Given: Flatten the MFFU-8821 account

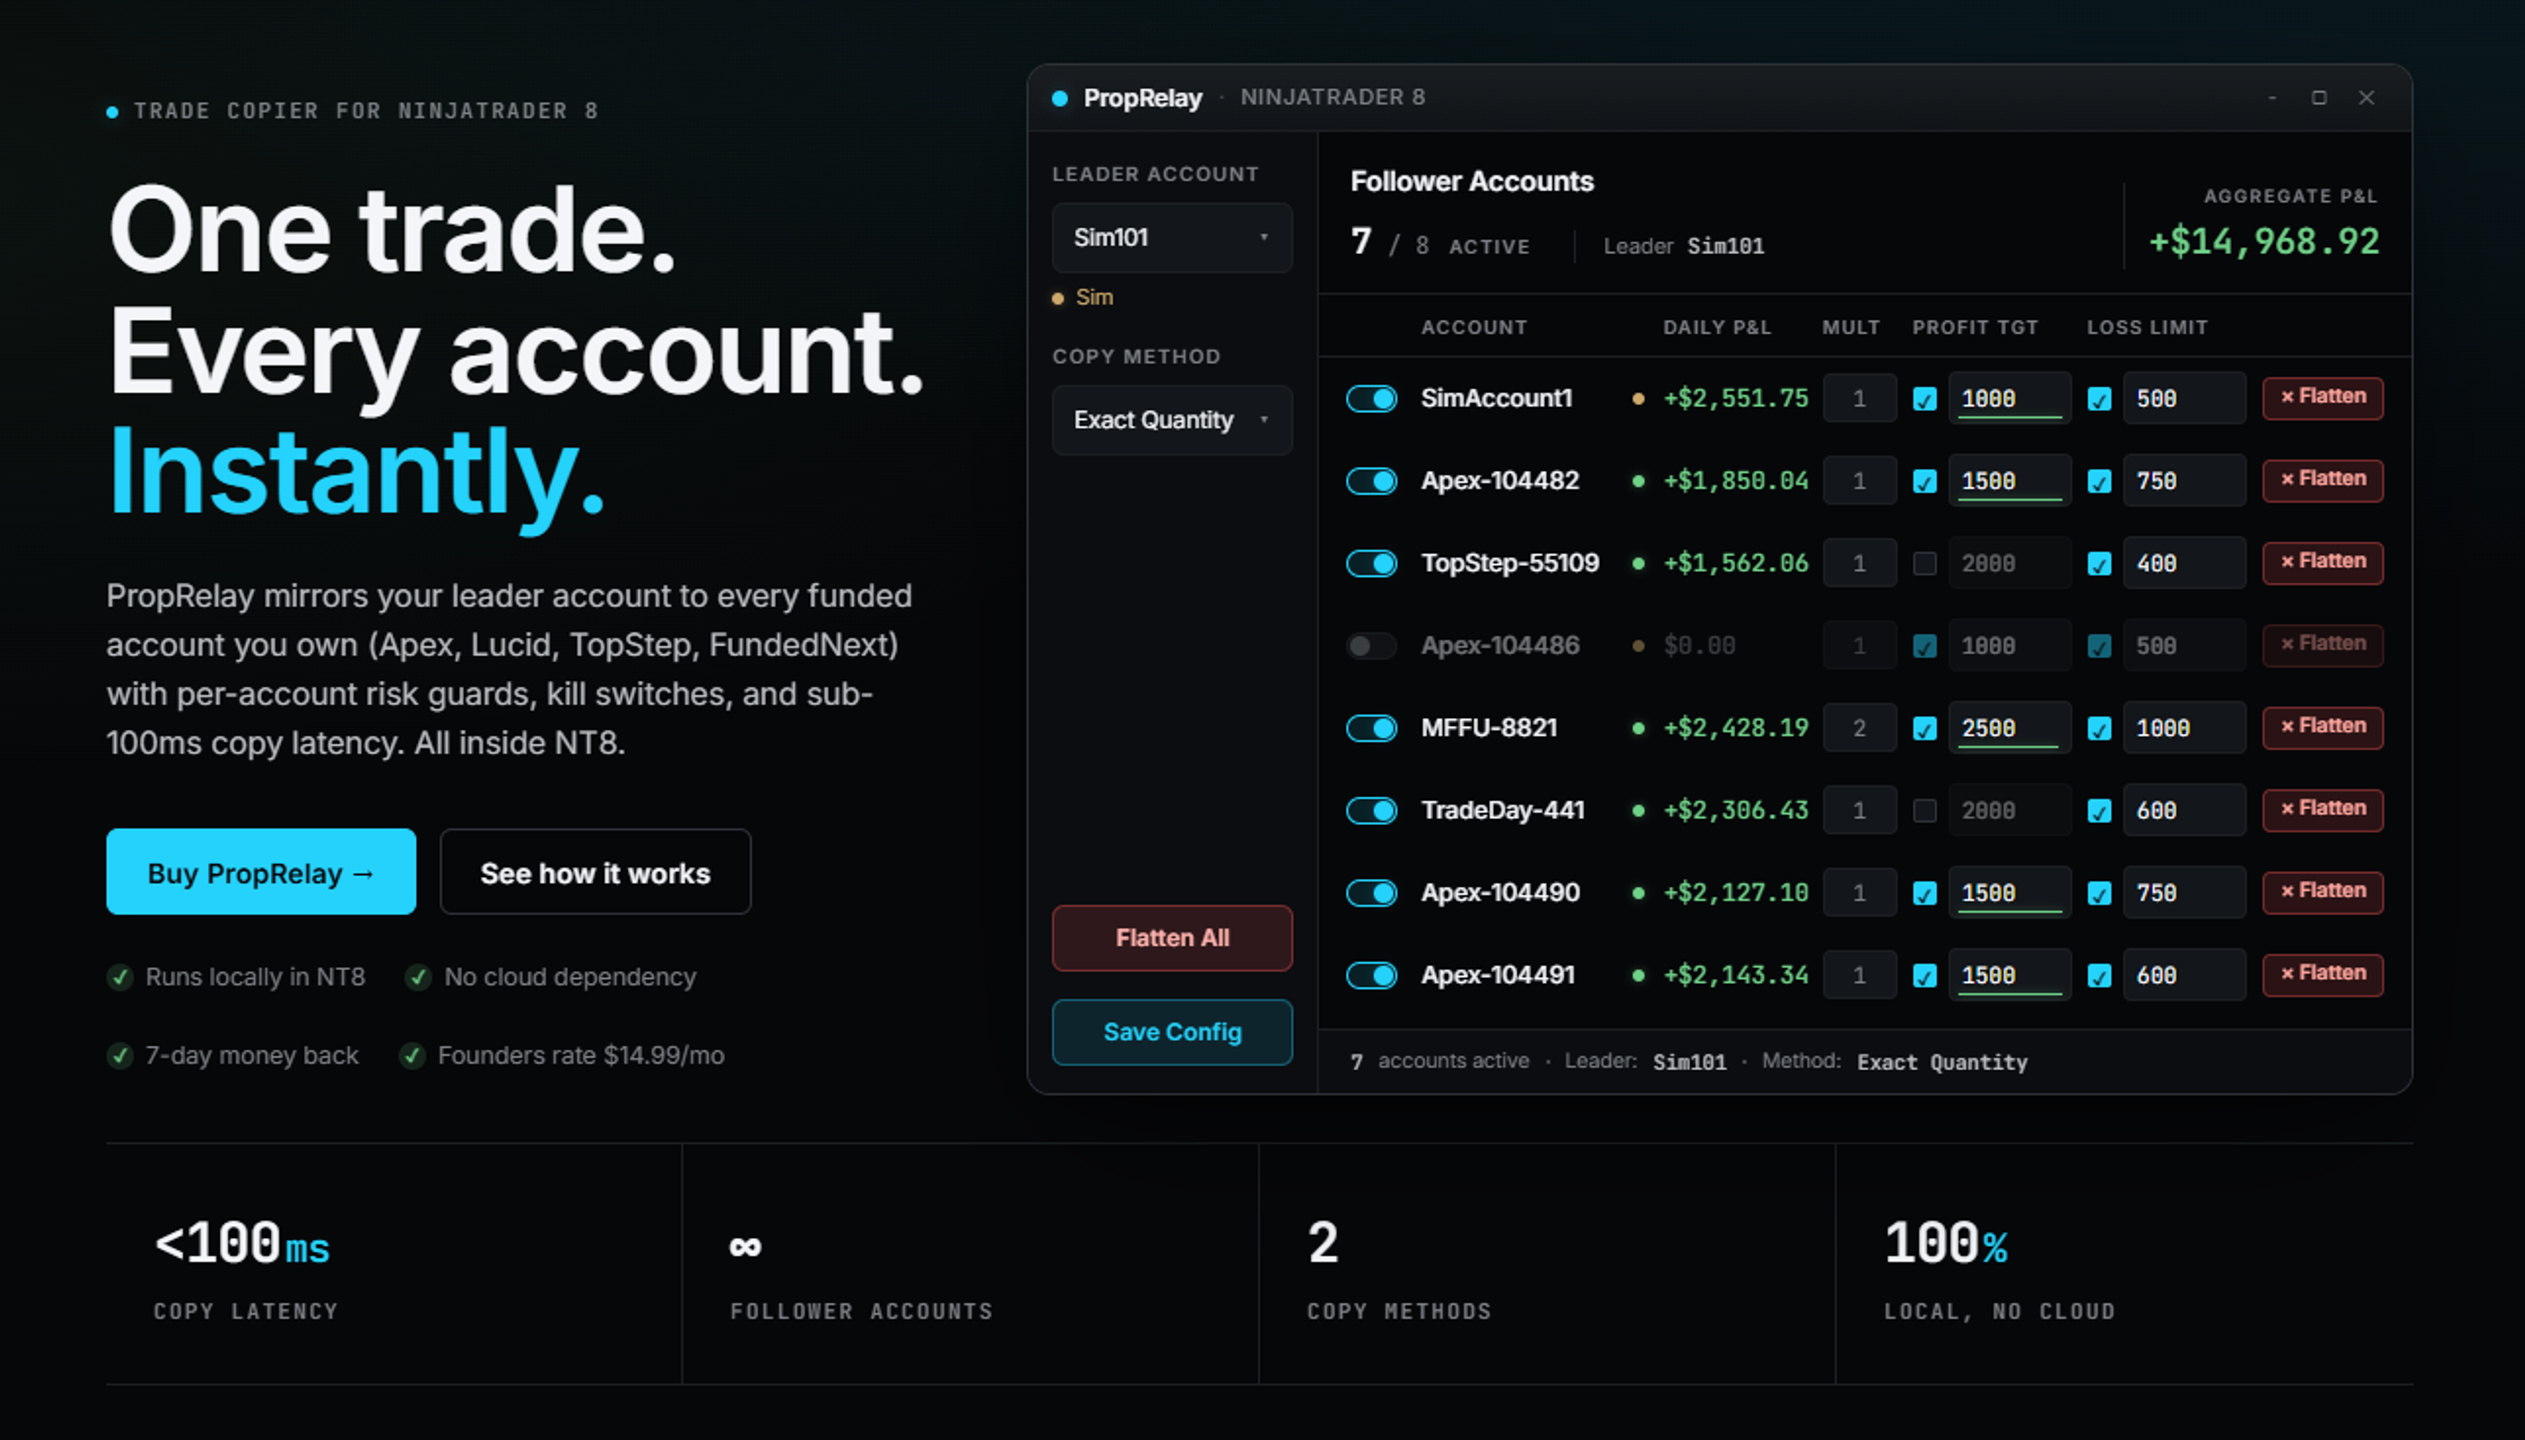Looking at the screenshot, I should coord(2322,726).
